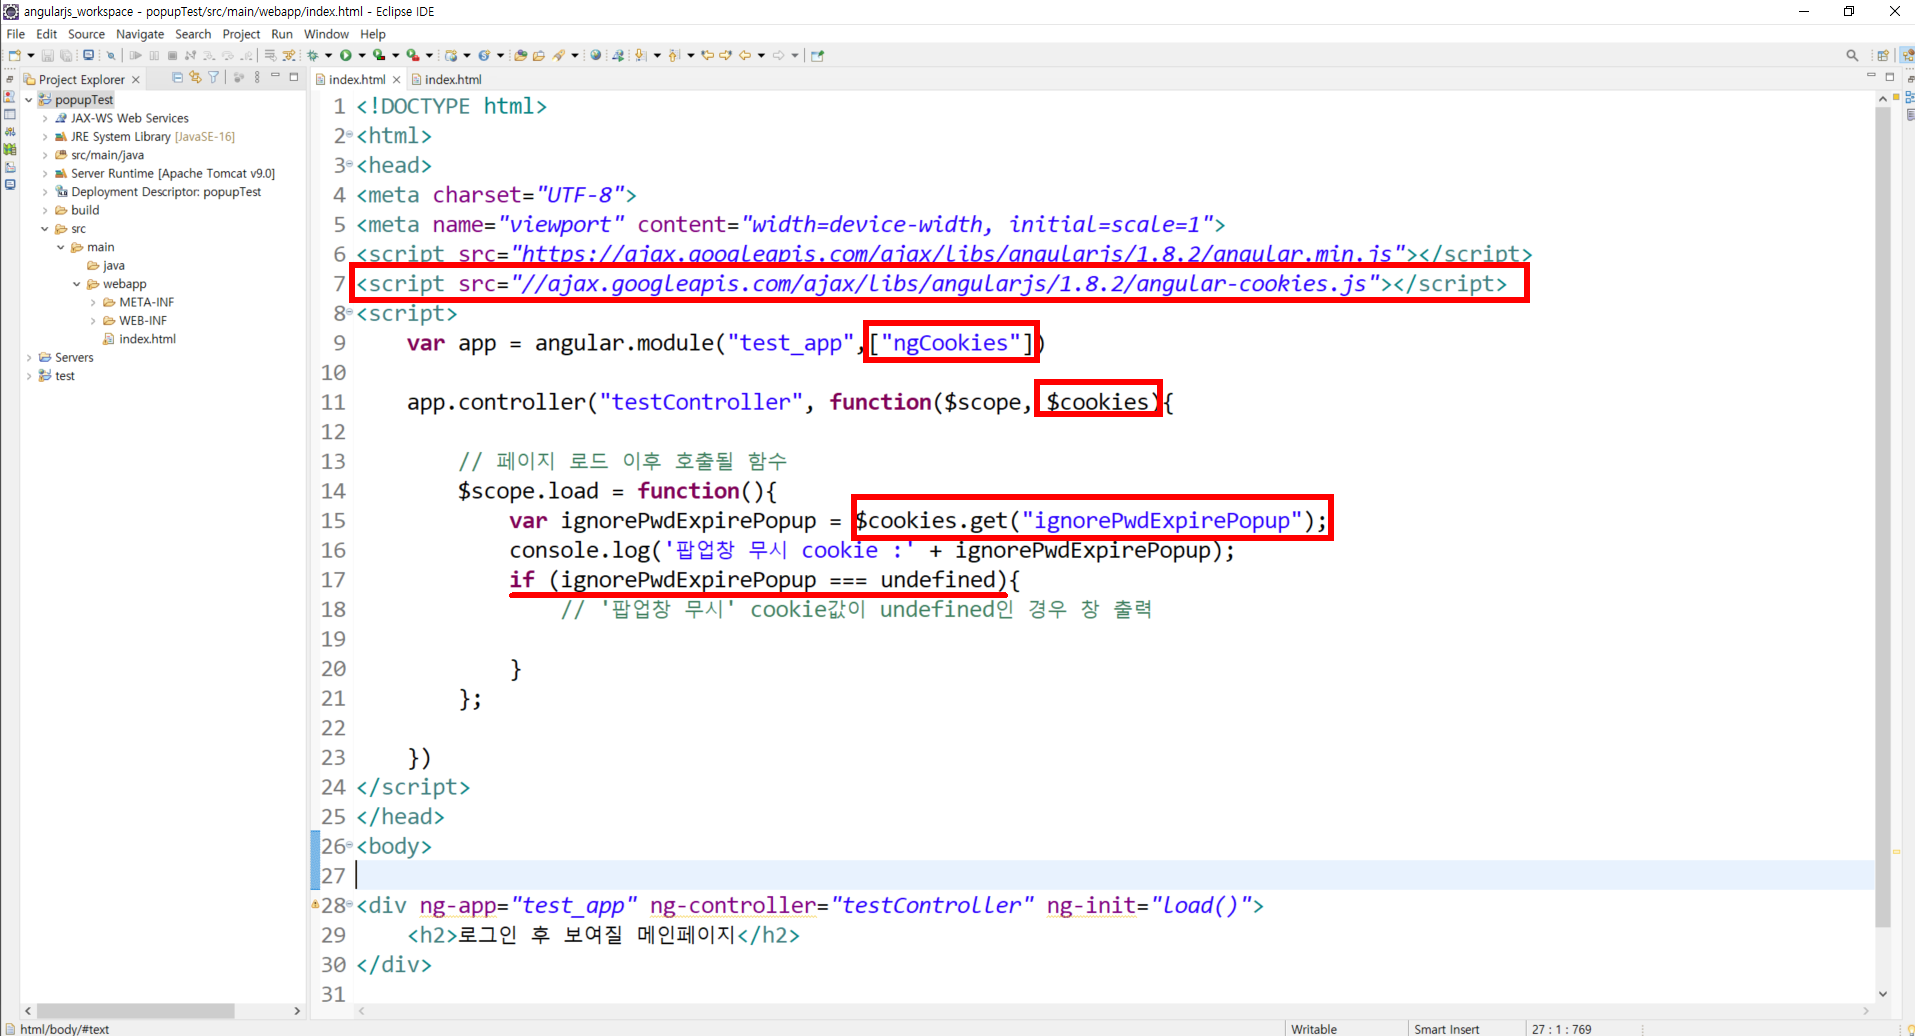Click the Writable status field
Screen dimensions: 1915x1036
(1314, 1029)
